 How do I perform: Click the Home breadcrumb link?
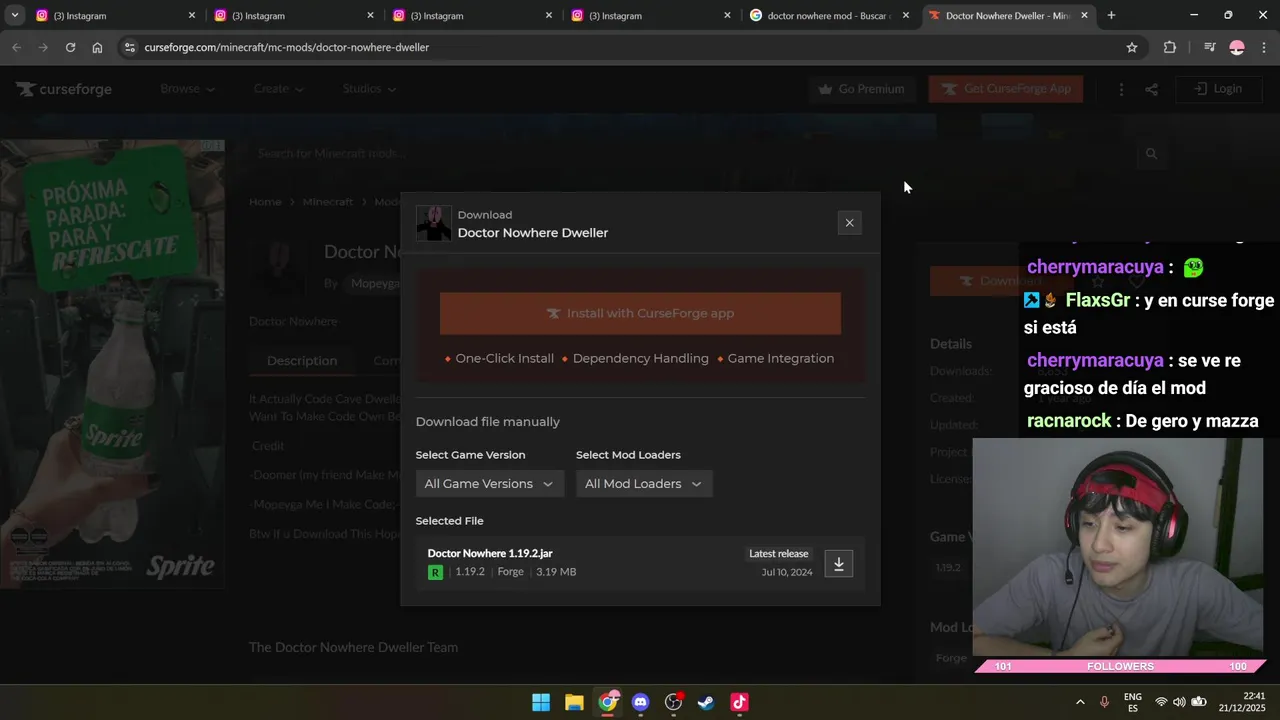265,202
